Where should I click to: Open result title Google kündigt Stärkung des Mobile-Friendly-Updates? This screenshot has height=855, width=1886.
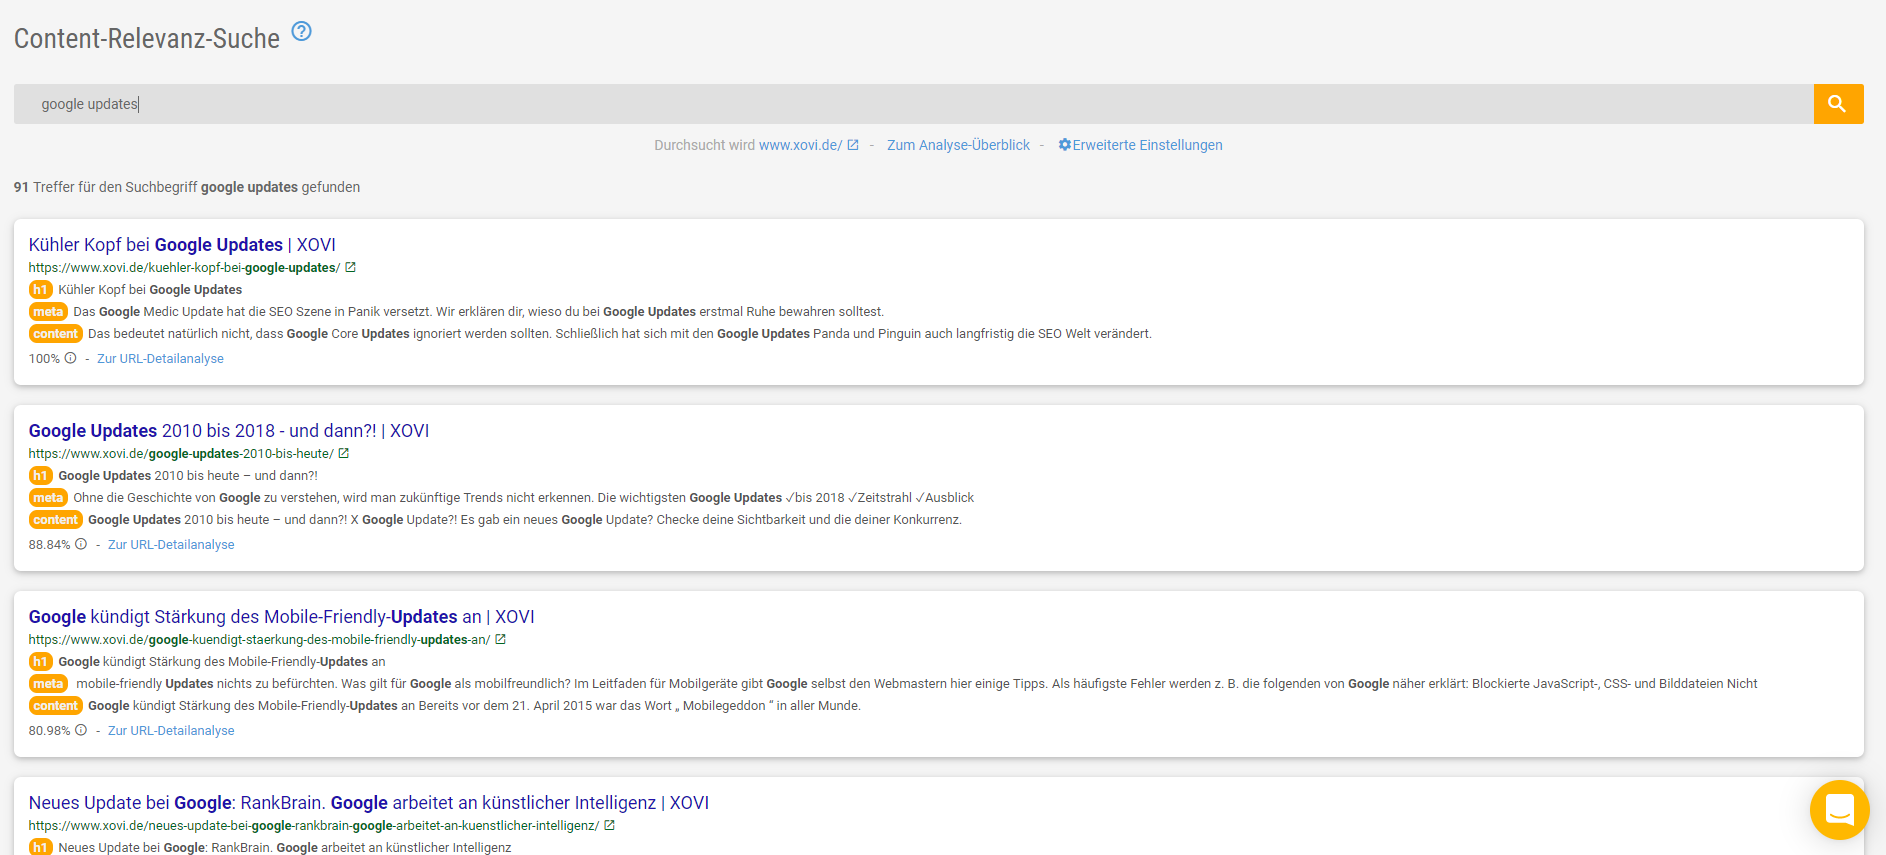[282, 617]
